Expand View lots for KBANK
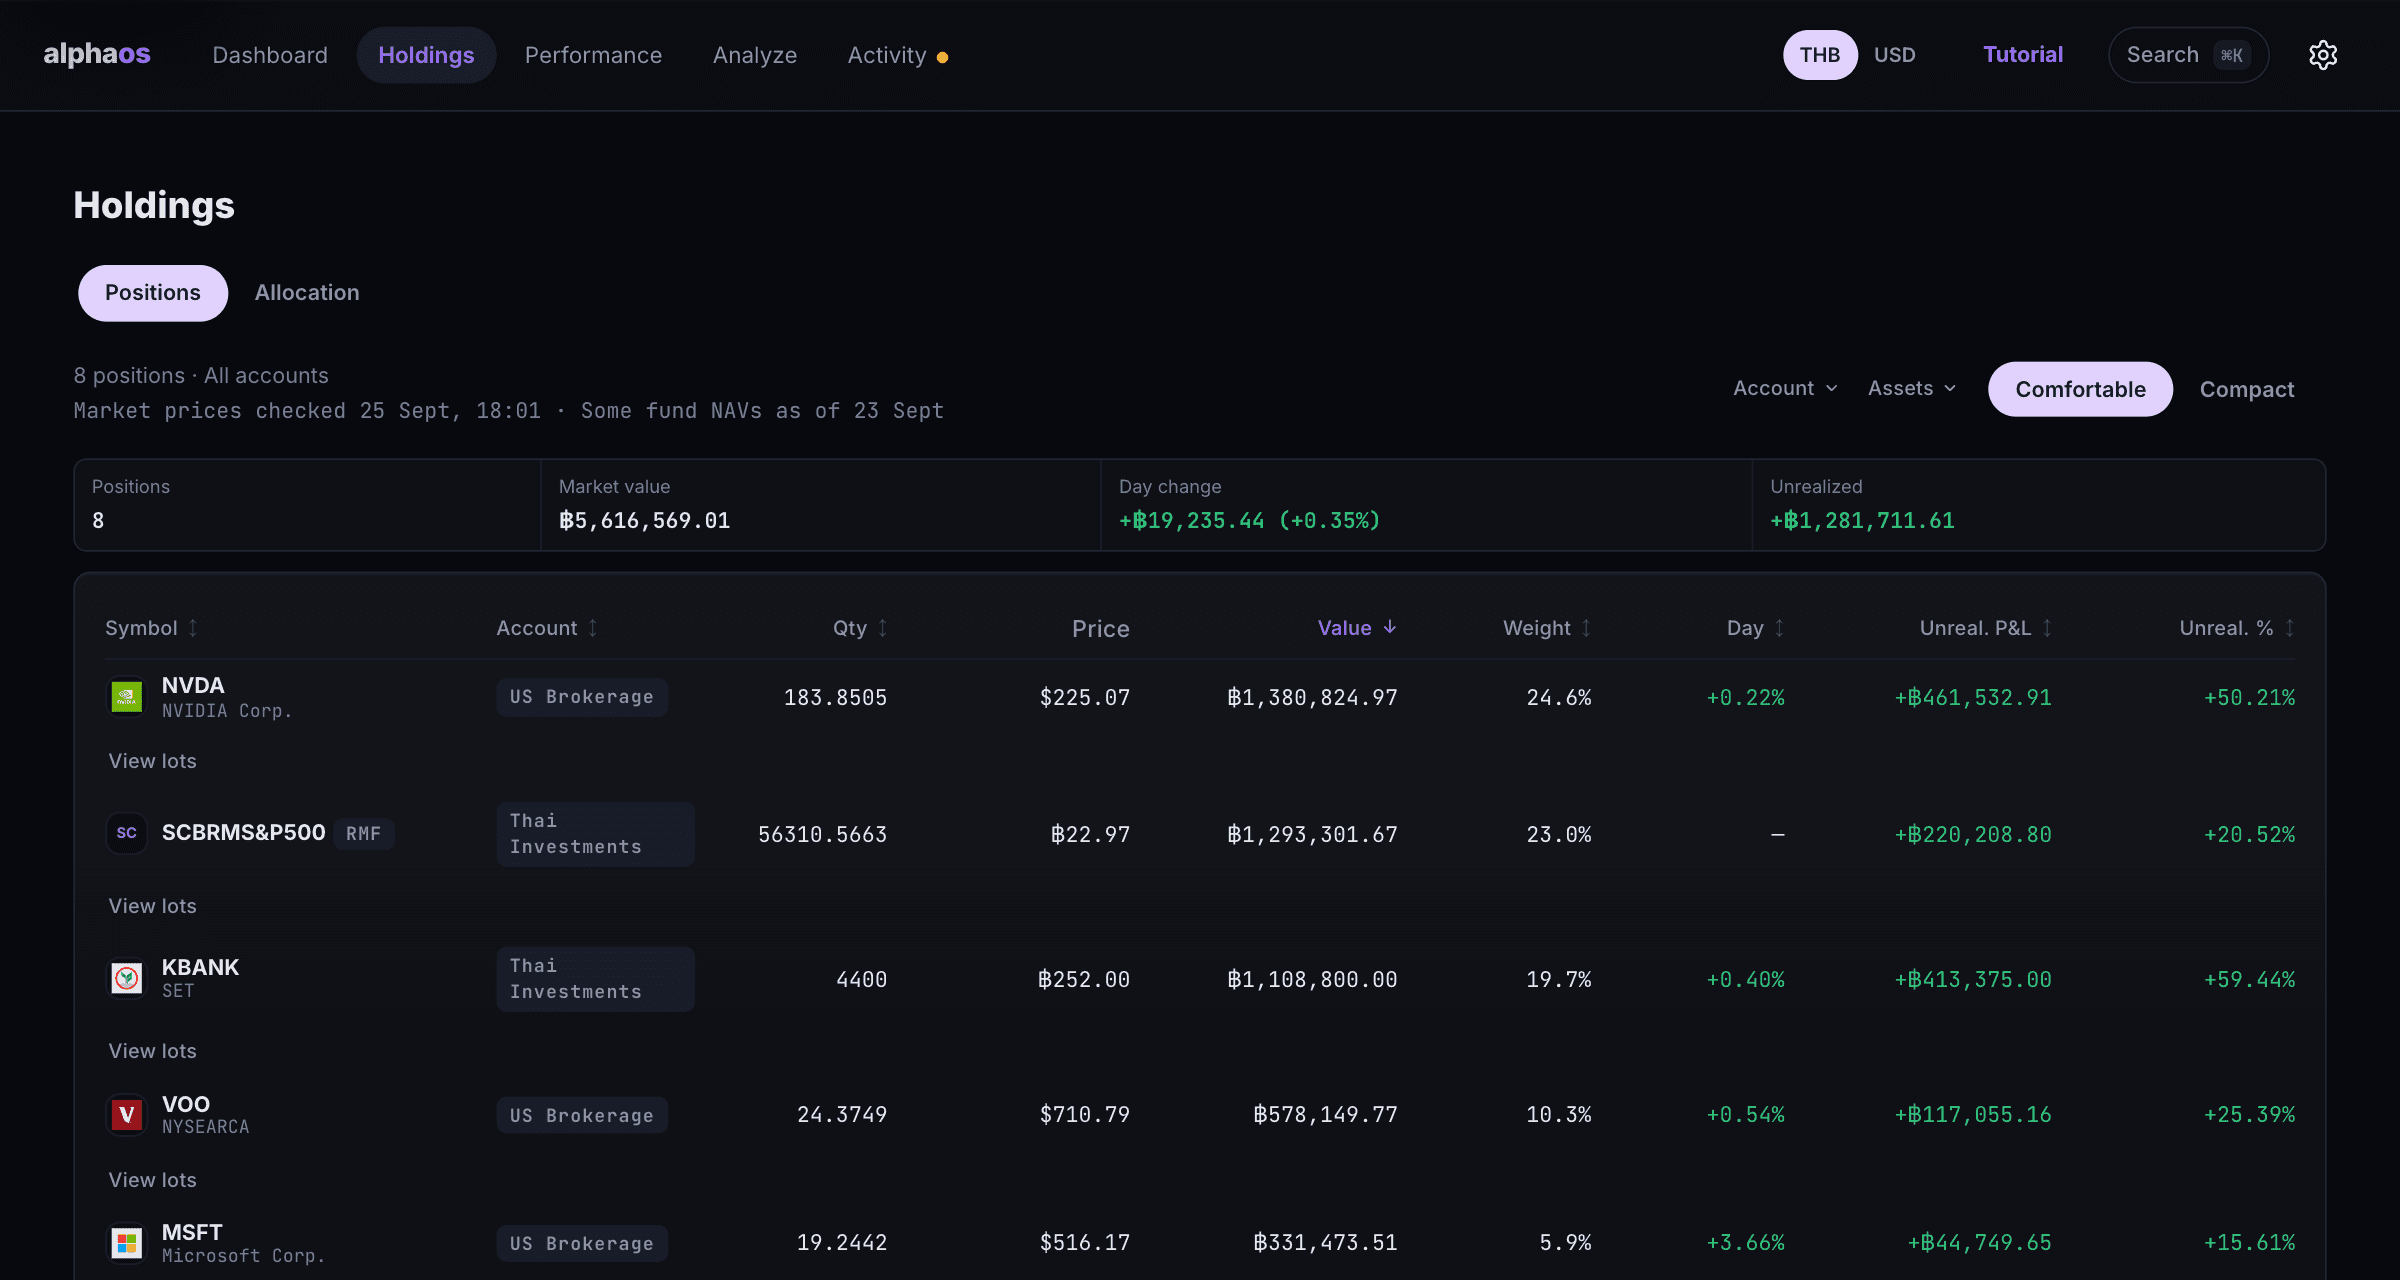The width and height of the screenshot is (2400, 1280). pyautogui.click(x=152, y=1051)
